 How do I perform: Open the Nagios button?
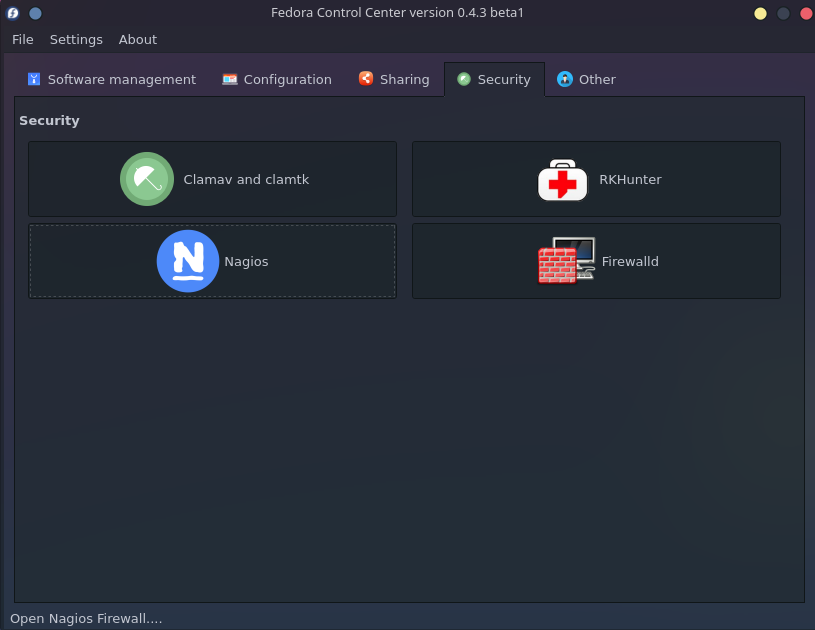[x=213, y=261]
